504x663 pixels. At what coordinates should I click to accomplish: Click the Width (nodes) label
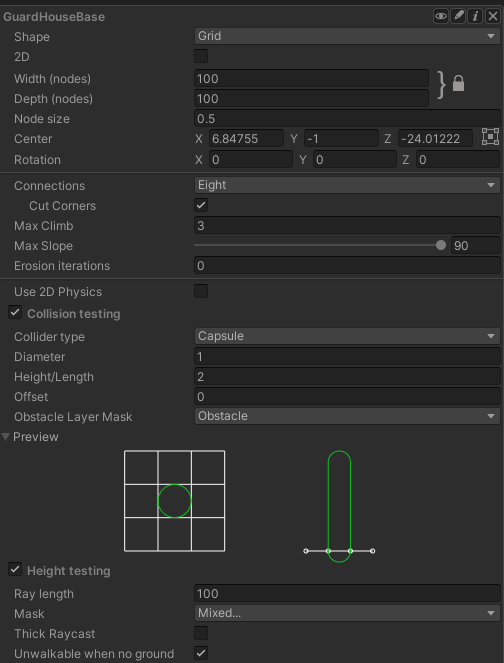coord(52,79)
